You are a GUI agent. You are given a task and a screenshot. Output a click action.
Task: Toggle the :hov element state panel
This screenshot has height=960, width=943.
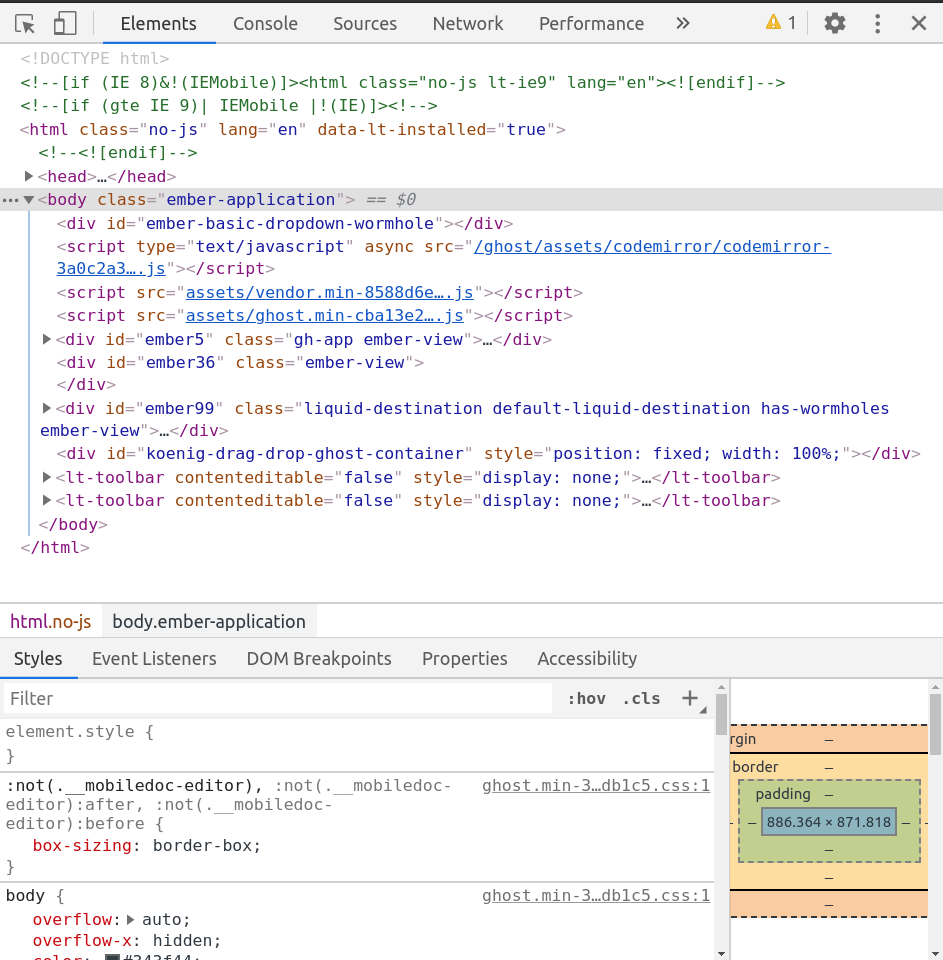pos(587,699)
